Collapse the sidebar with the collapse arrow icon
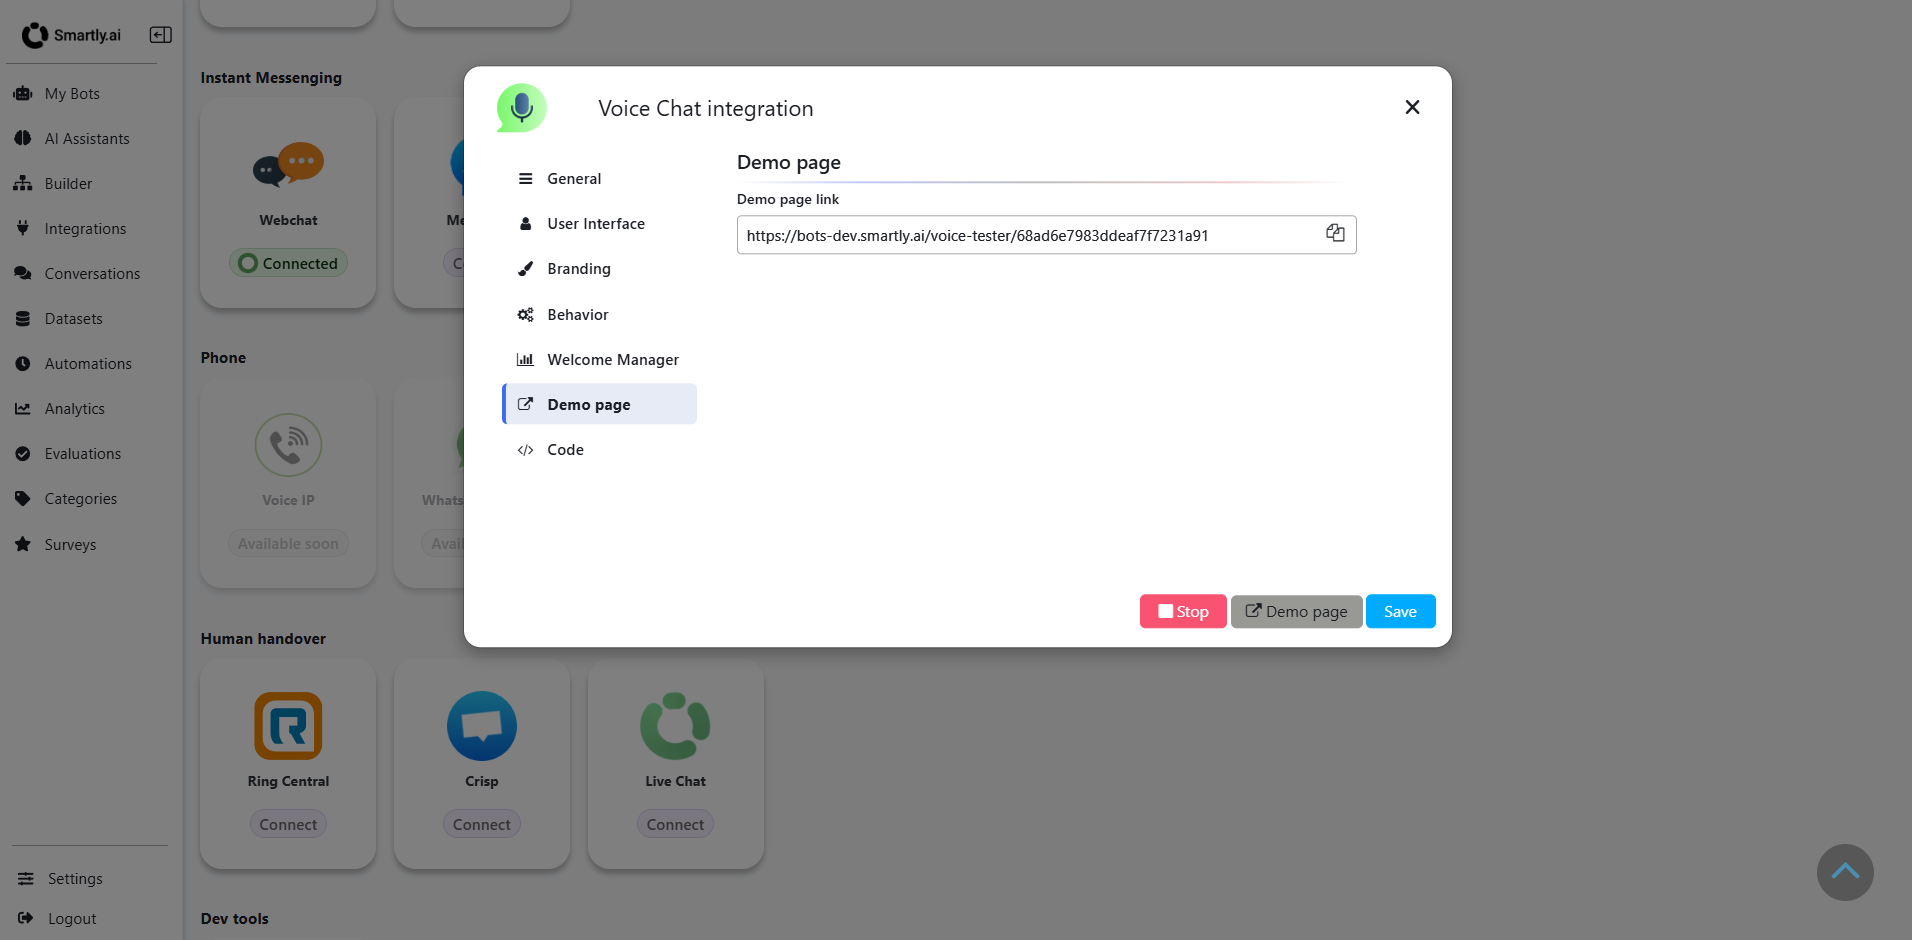 coord(159,34)
